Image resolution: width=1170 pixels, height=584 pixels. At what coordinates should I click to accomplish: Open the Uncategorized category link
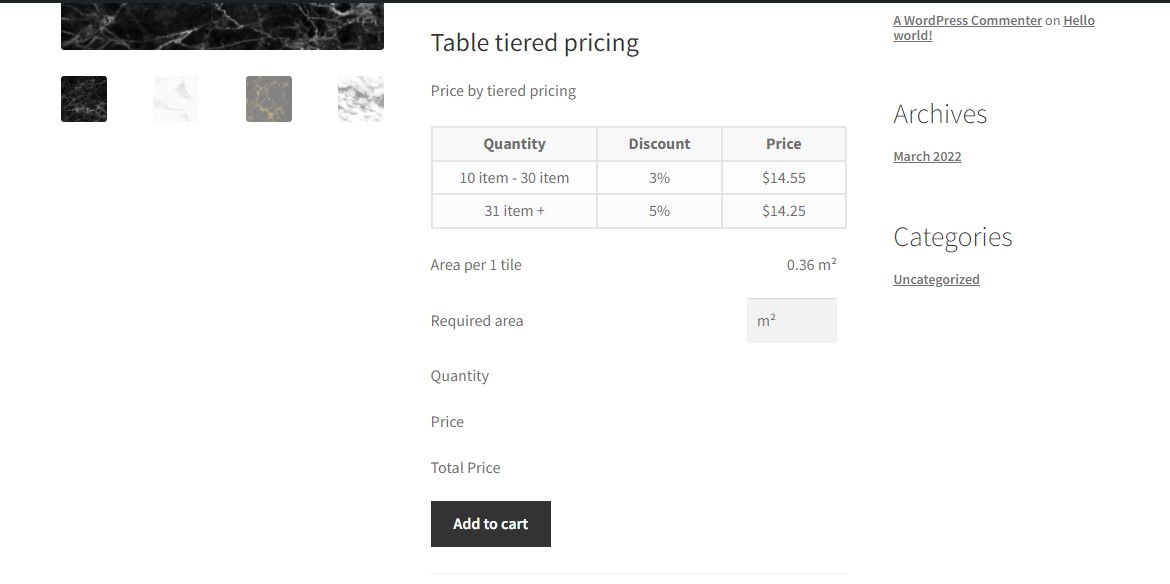pos(936,279)
